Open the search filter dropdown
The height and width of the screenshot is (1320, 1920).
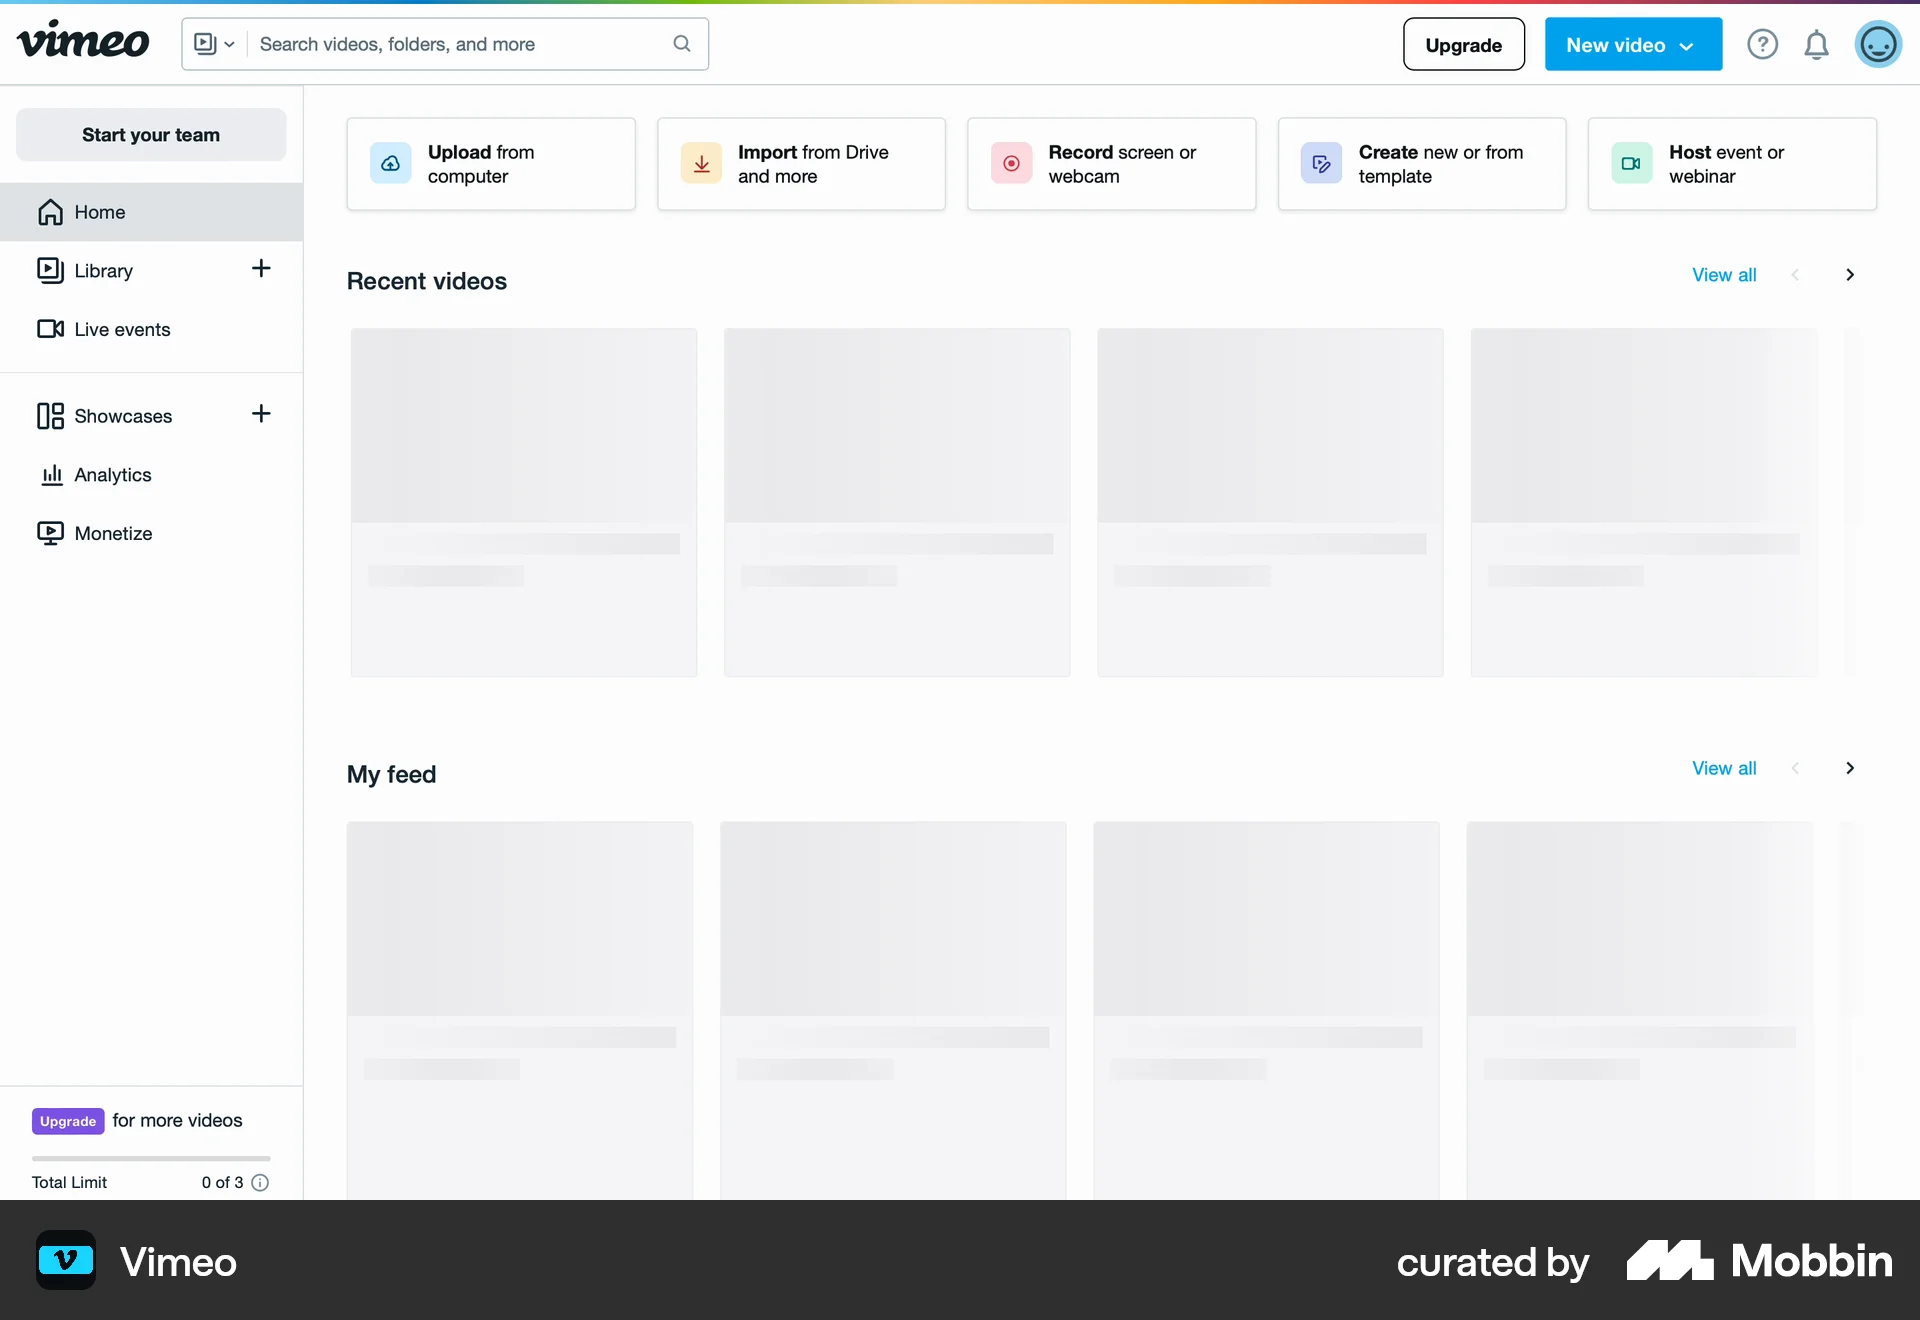212,43
